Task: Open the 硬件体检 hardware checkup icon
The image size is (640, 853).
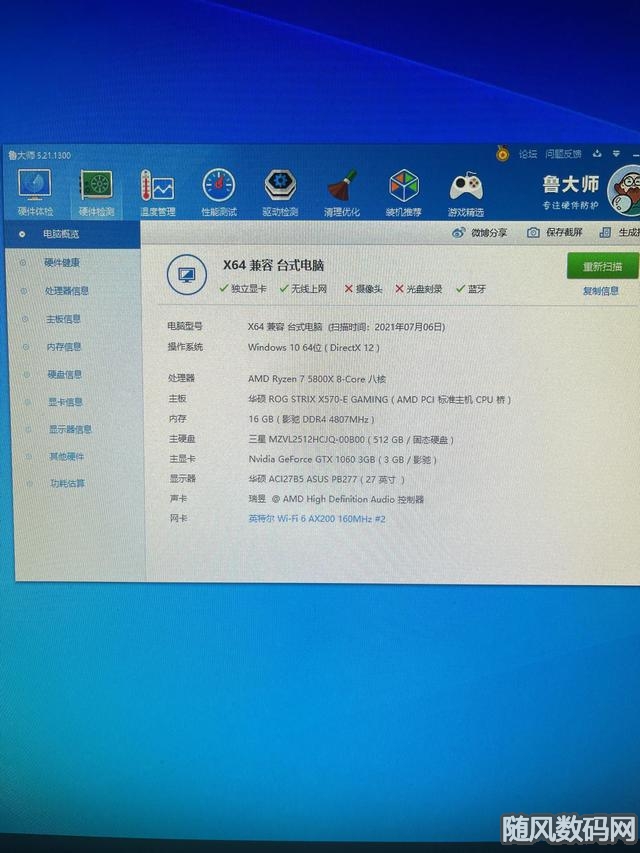Action: (x=35, y=193)
